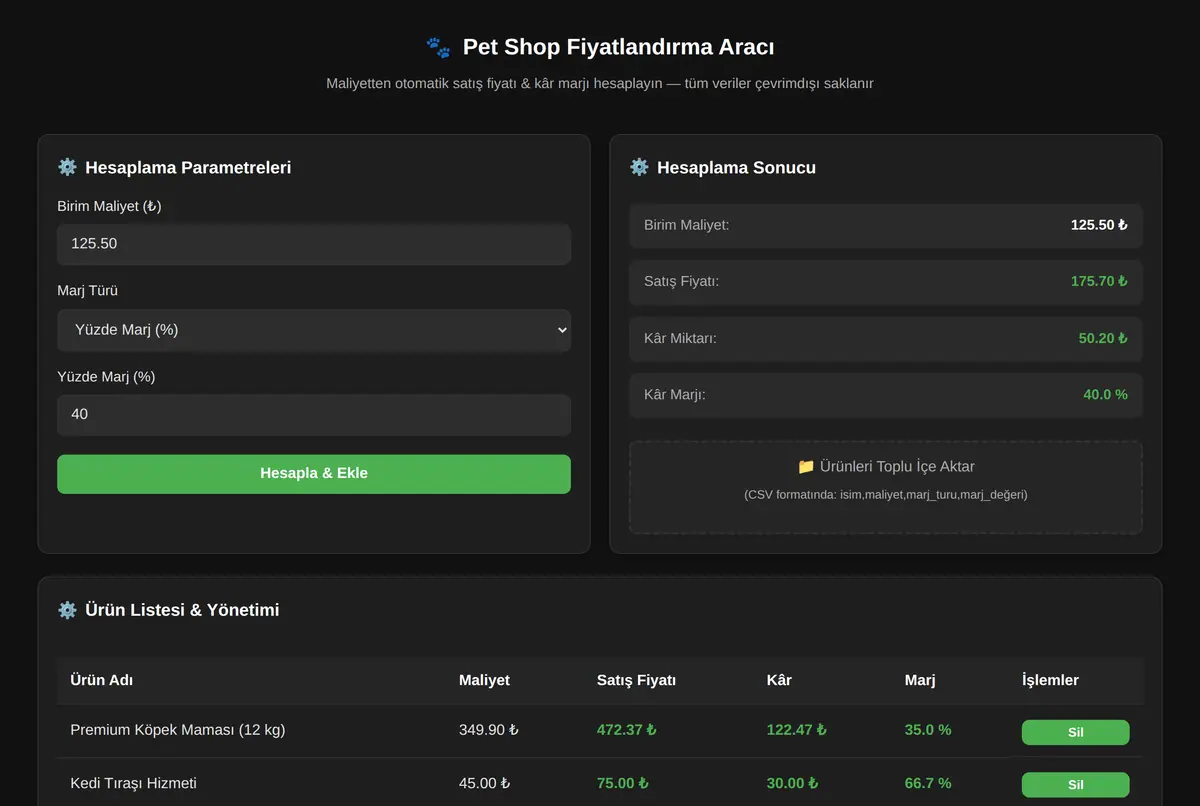Click the 50.20 ₺ Kâr Miktarı result
The image size is (1200, 806).
pyautogui.click(x=1103, y=338)
